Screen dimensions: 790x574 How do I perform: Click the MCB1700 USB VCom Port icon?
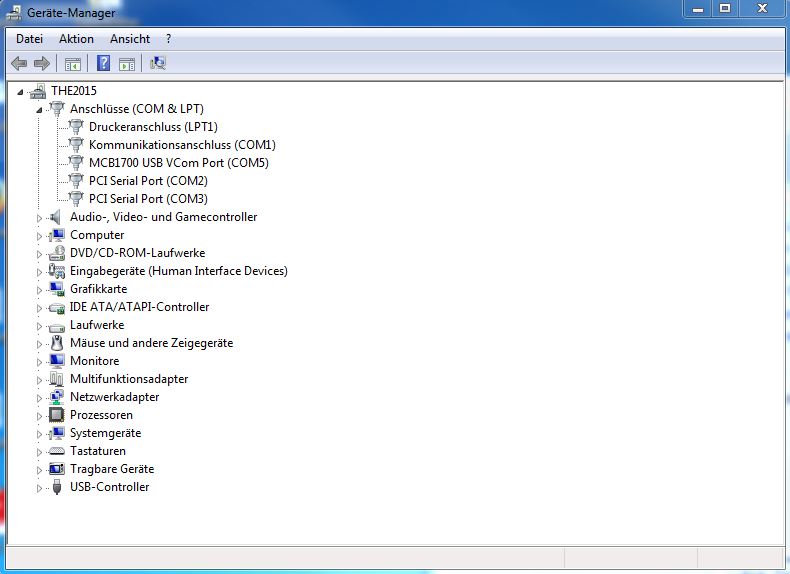pos(76,163)
